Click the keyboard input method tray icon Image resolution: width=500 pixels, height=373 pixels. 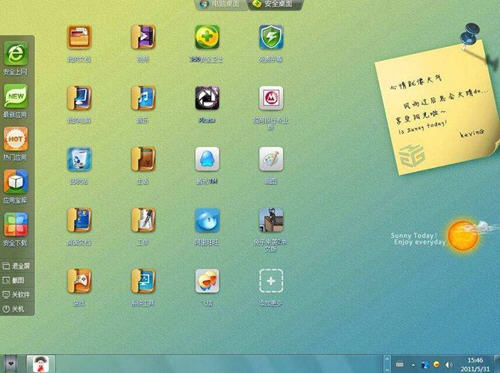[x=400, y=364]
